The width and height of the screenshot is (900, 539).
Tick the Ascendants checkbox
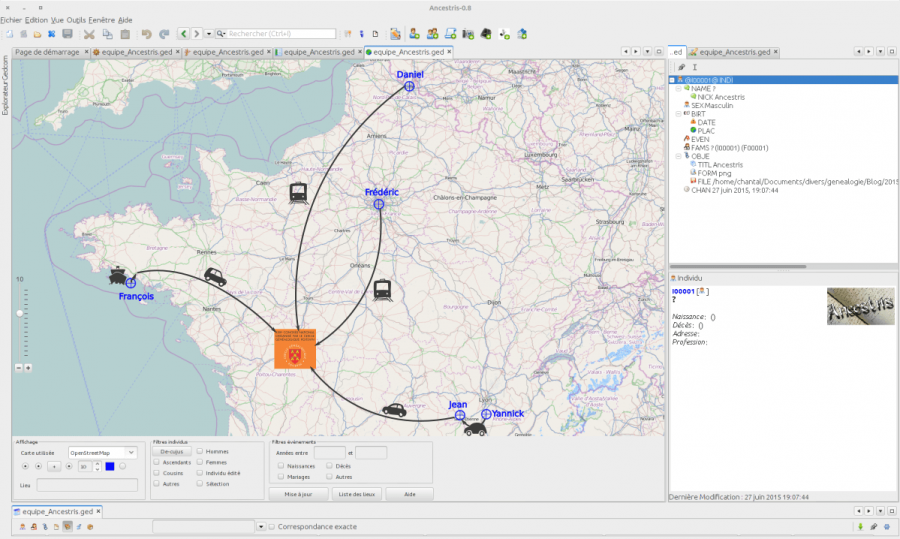[x=156, y=462]
